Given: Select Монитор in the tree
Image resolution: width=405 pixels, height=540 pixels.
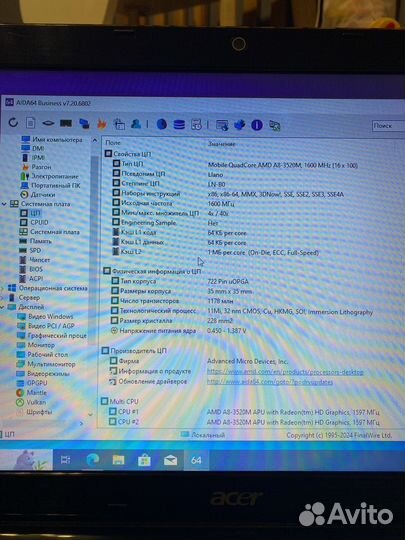Looking at the screenshot, I should (41, 345).
